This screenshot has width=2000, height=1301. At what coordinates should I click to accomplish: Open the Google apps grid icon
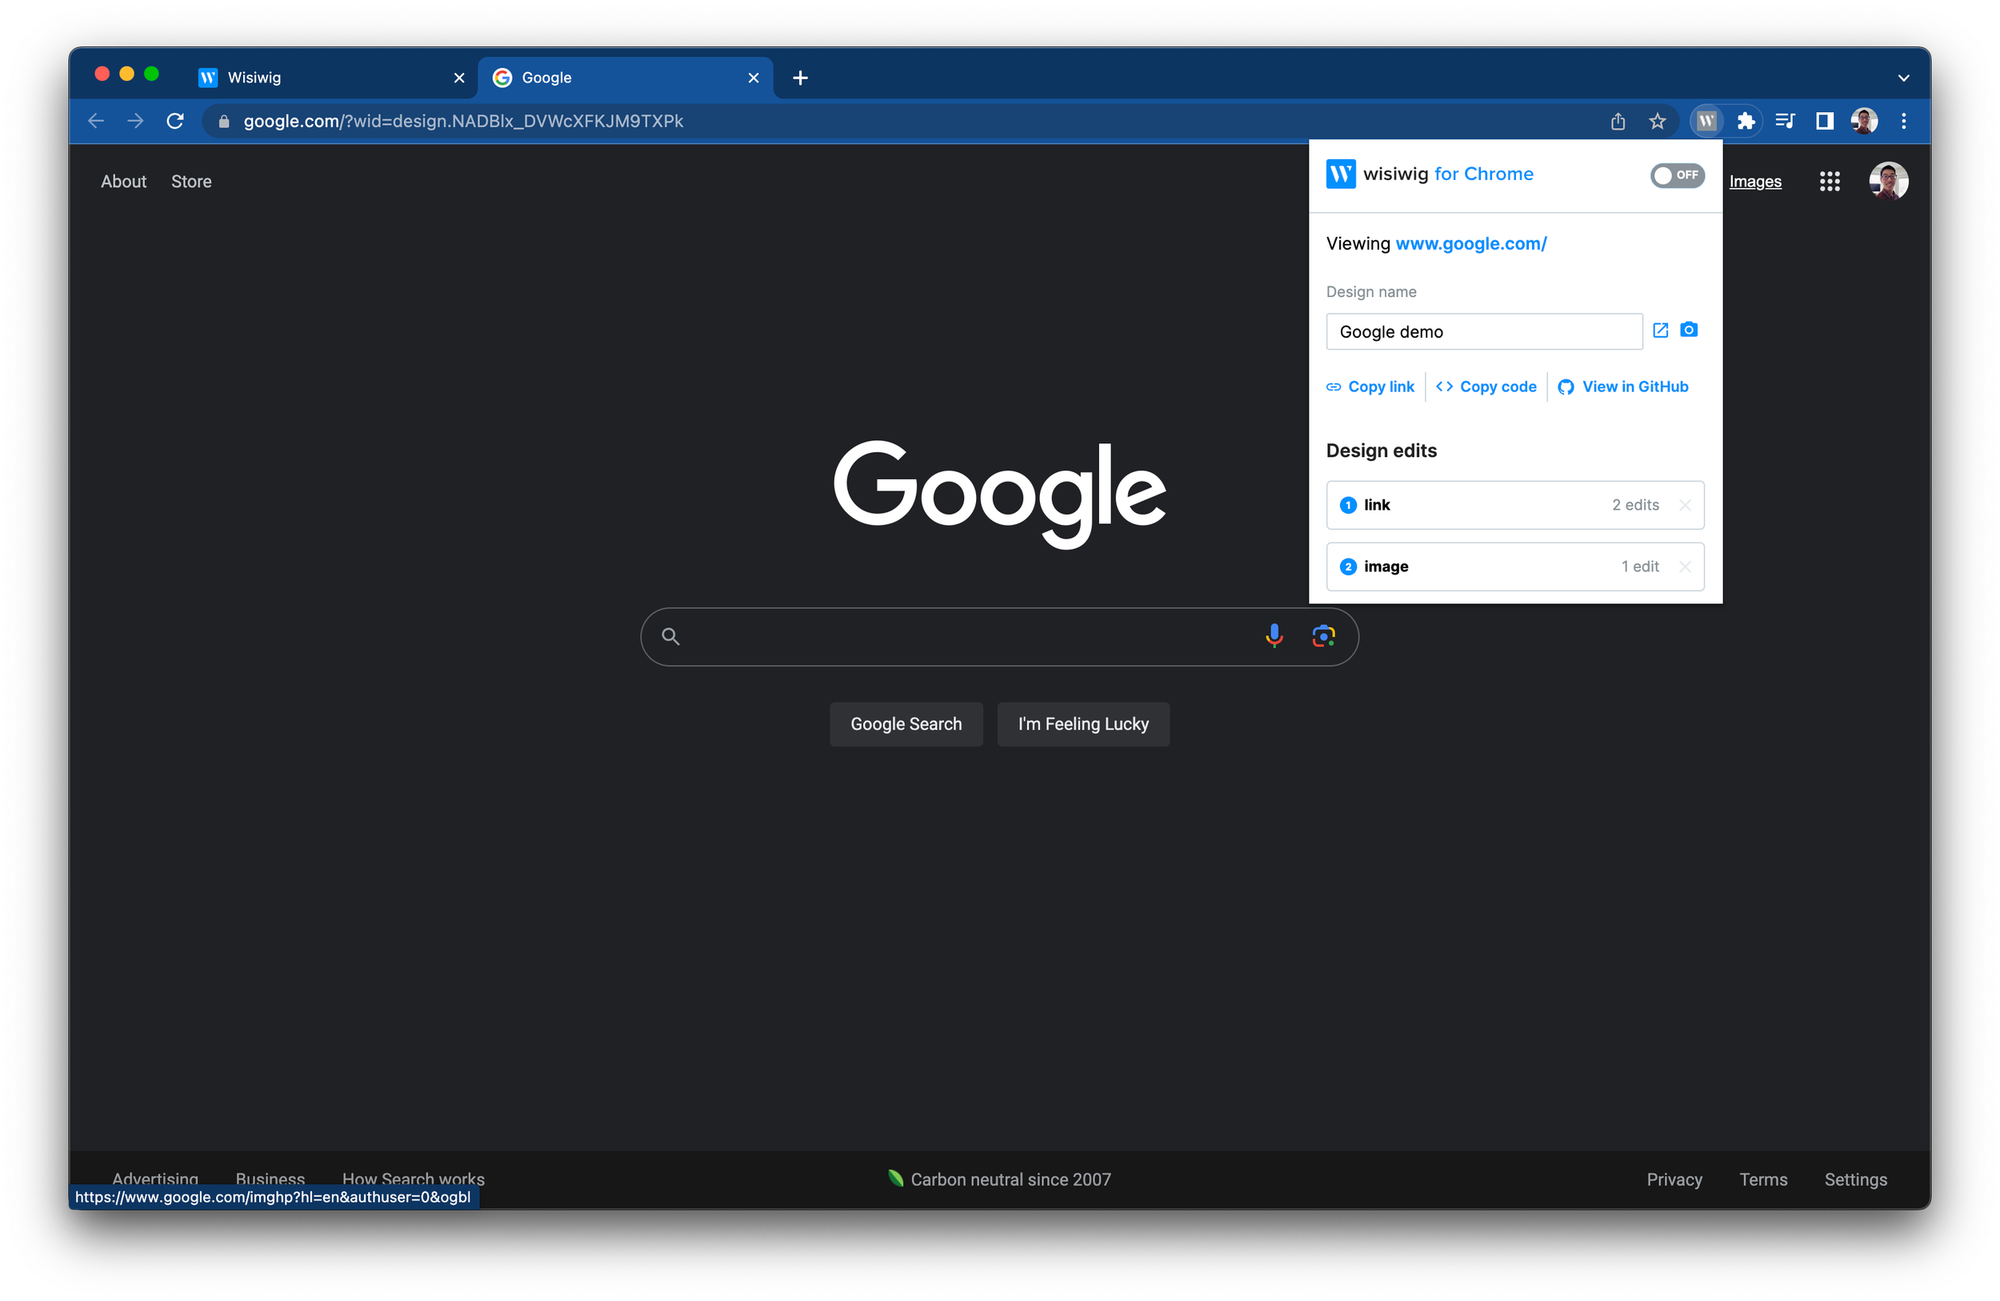[1829, 181]
